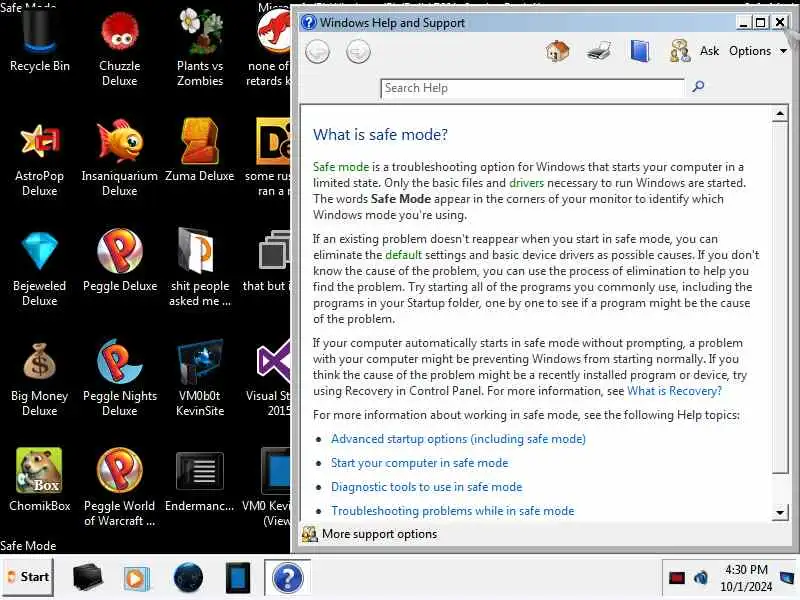Go to Help and Support home
Viewport: 800px width, 600px height.
[557, 51]
